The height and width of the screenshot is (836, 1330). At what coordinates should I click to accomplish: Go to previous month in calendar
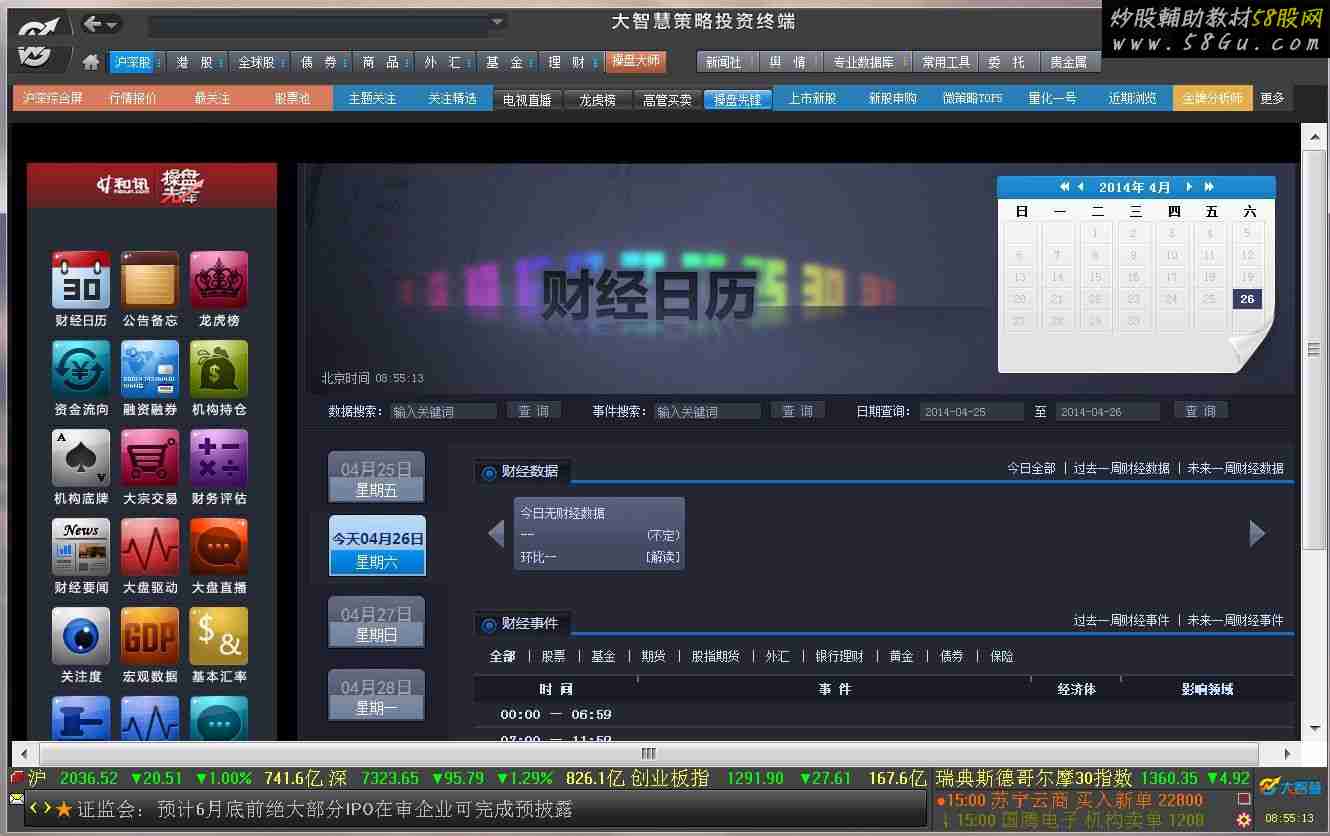(1080, 187)
